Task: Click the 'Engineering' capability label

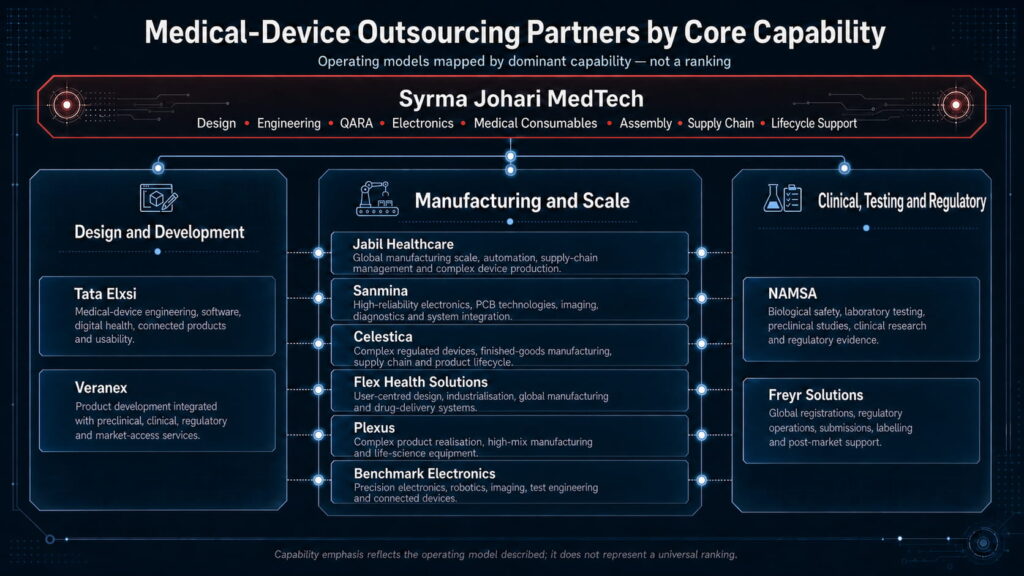Action: click(x=289, y=123)
